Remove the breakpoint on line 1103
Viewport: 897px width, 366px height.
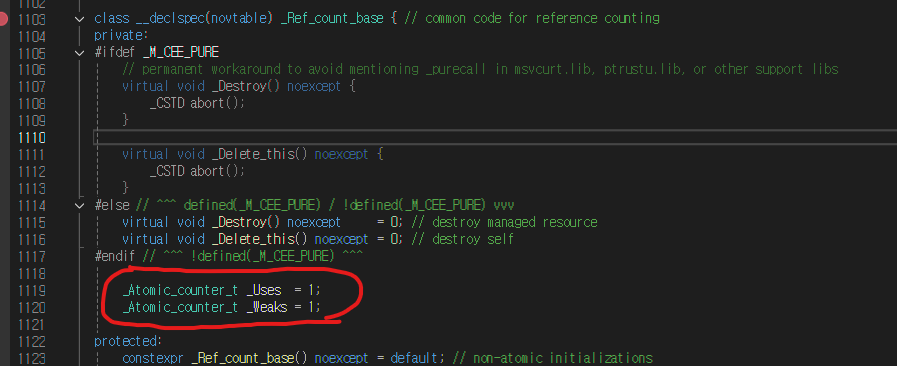pos(4,19)
